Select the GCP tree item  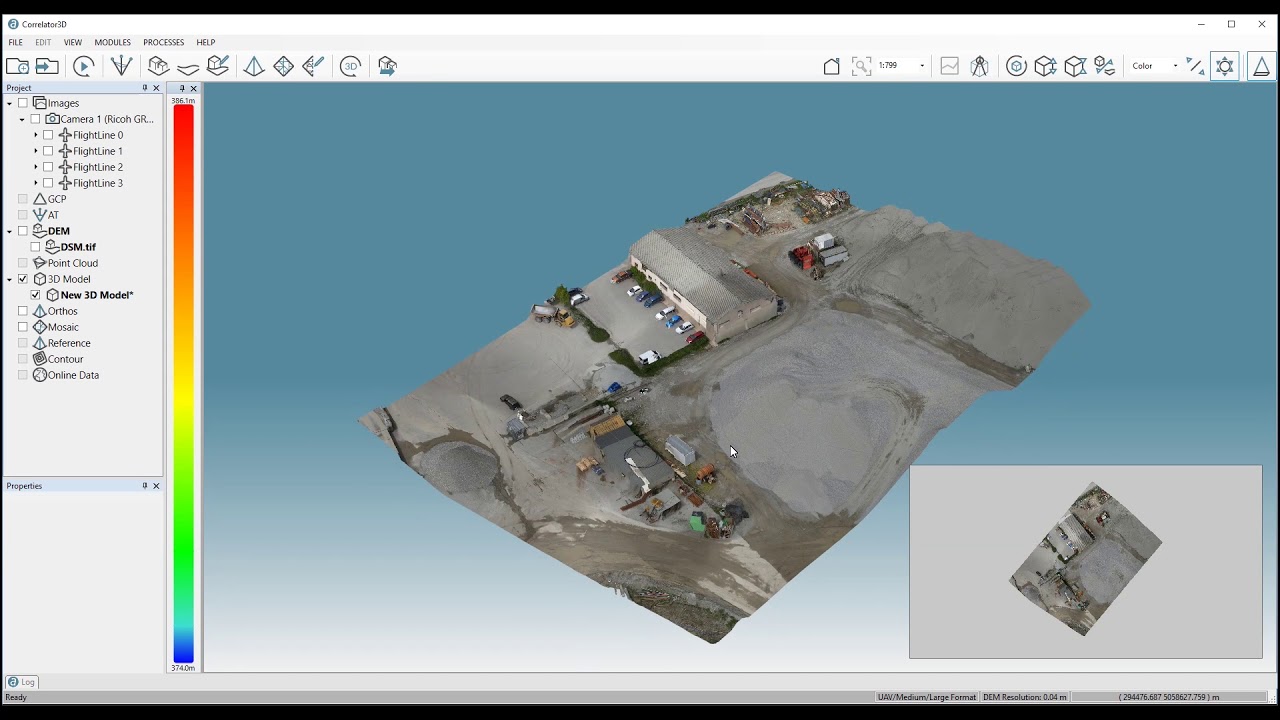[x=57, y=199]
